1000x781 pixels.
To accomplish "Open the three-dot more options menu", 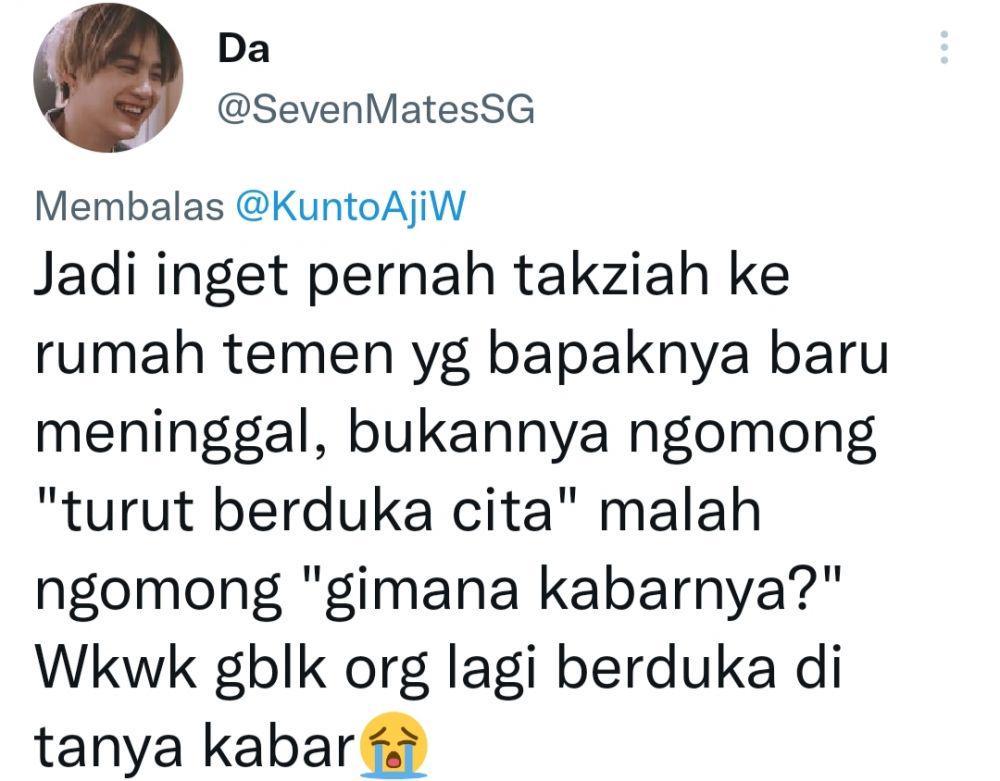I will [x=944, y=47].
